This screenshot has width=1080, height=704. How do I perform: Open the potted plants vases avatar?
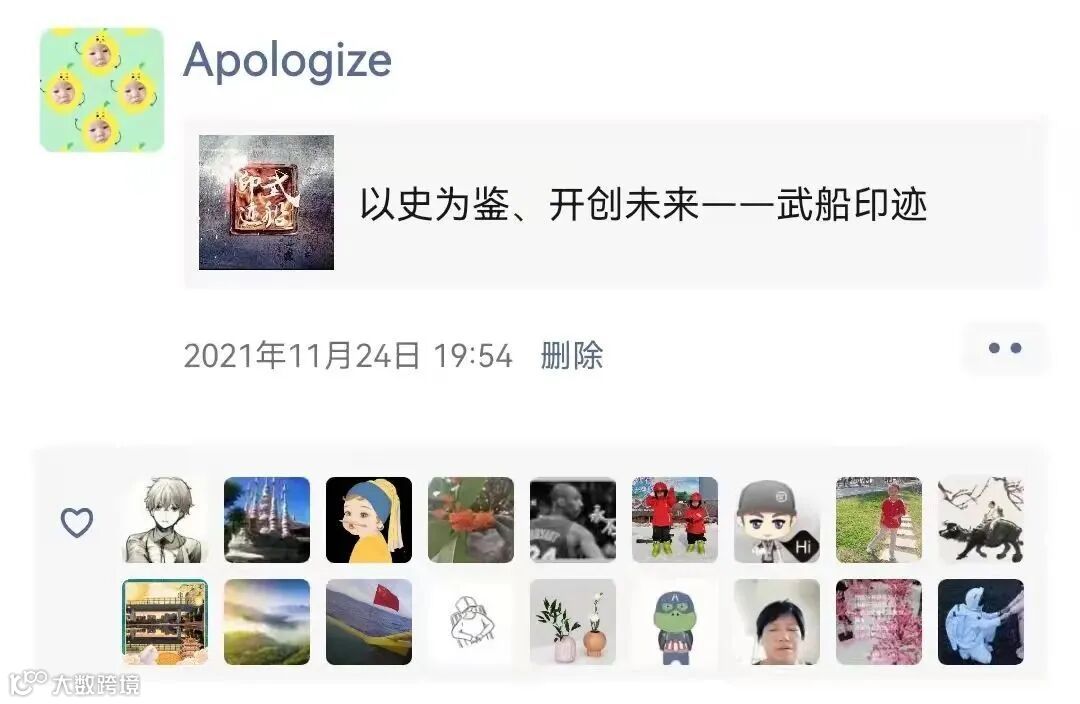[573, 622]
